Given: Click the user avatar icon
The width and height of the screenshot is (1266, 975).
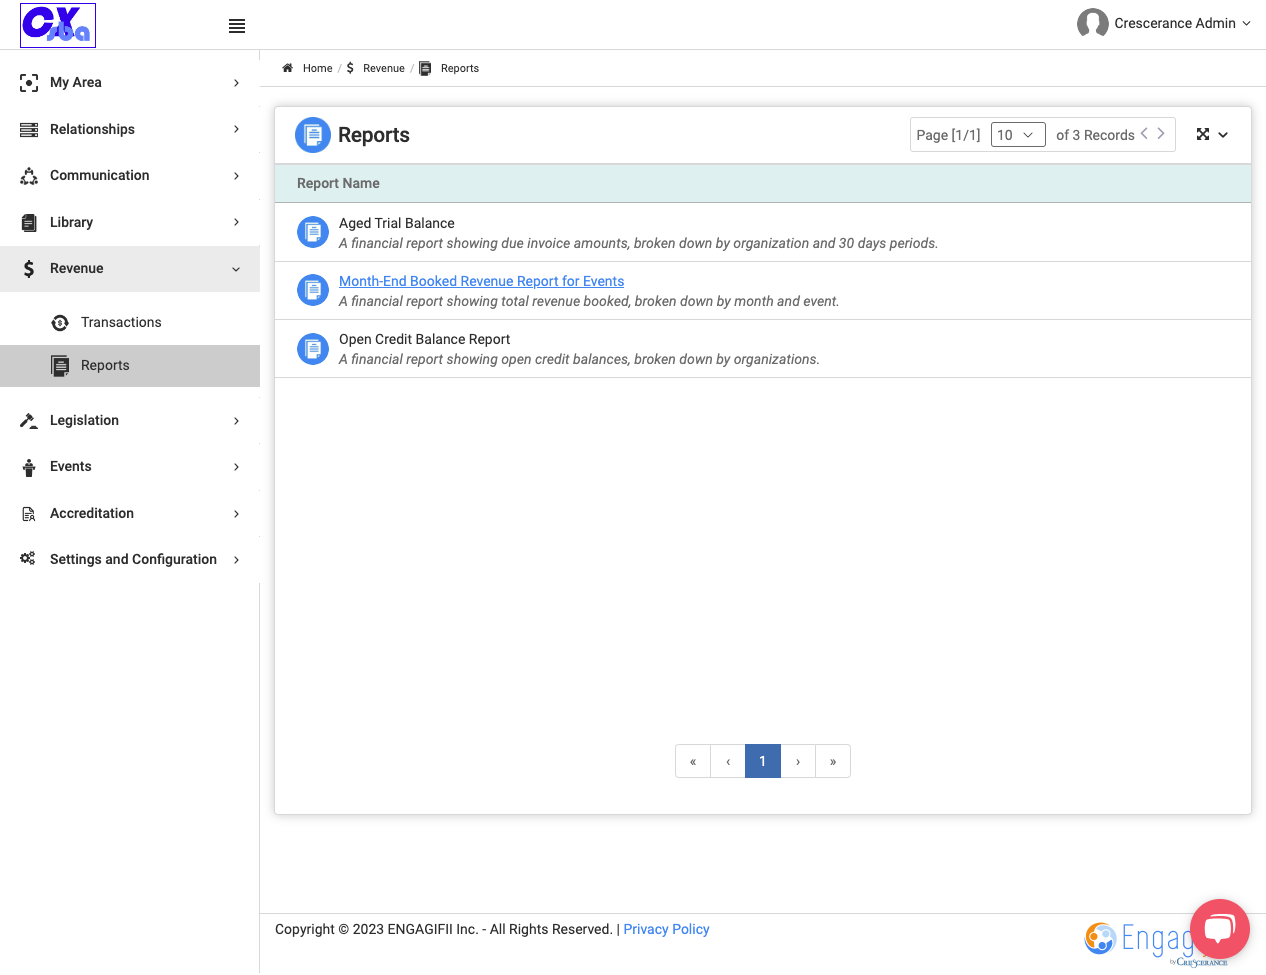Looking at the screenshot, I should coord(1092,23).
